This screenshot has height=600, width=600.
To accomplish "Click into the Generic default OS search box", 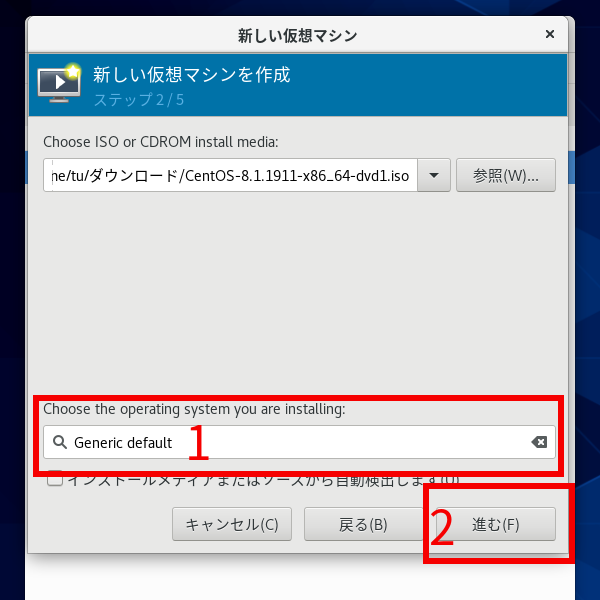I will pos(299,442).
